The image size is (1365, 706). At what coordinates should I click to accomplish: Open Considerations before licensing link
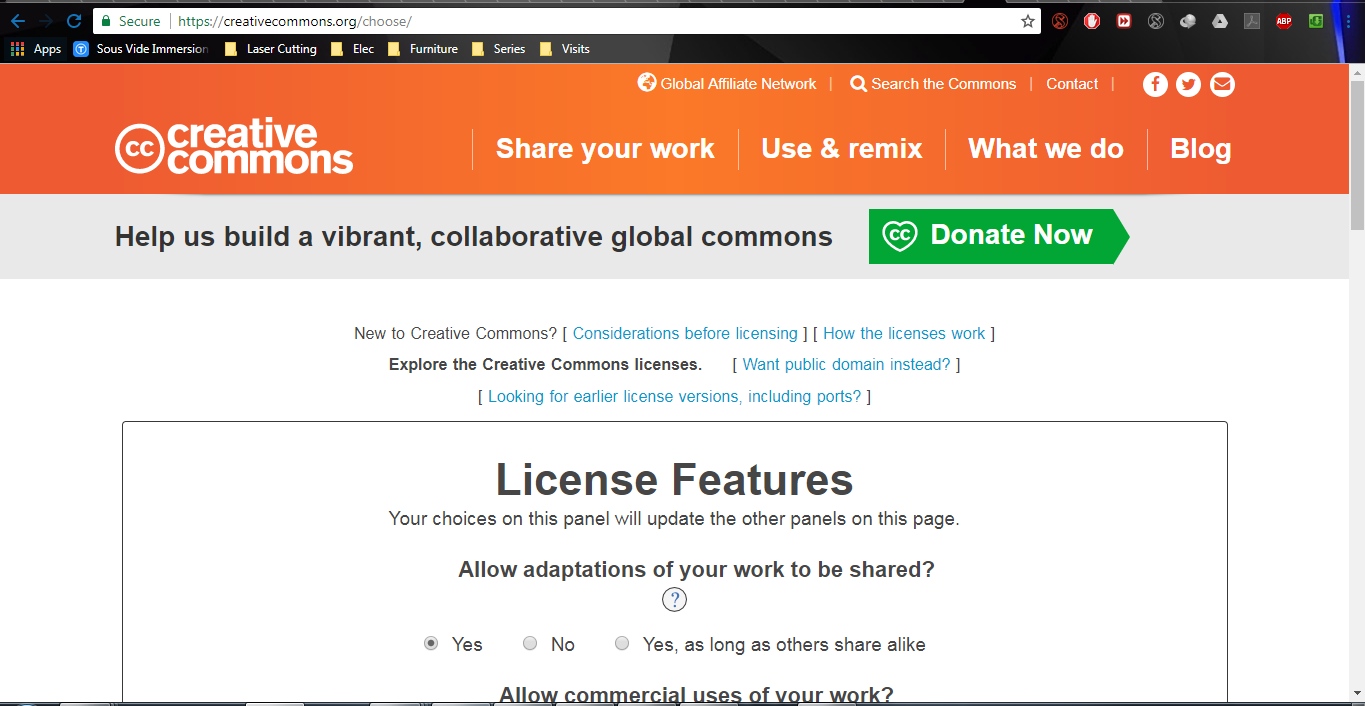click(x=685, y=334)
